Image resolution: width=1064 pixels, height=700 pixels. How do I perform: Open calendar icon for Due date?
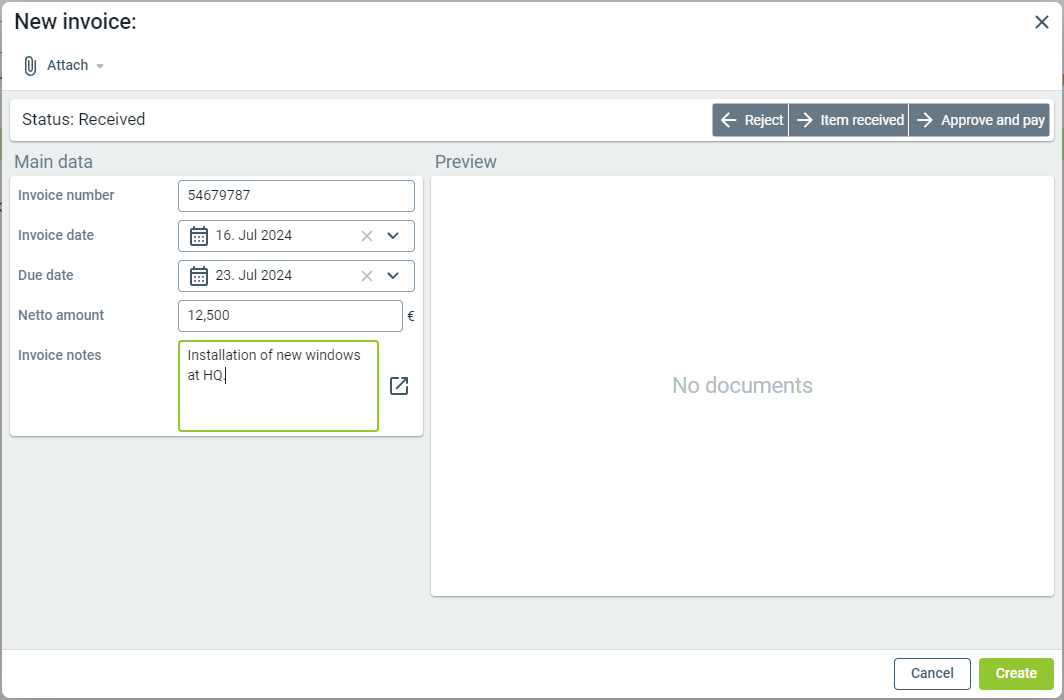coord(199,276)
